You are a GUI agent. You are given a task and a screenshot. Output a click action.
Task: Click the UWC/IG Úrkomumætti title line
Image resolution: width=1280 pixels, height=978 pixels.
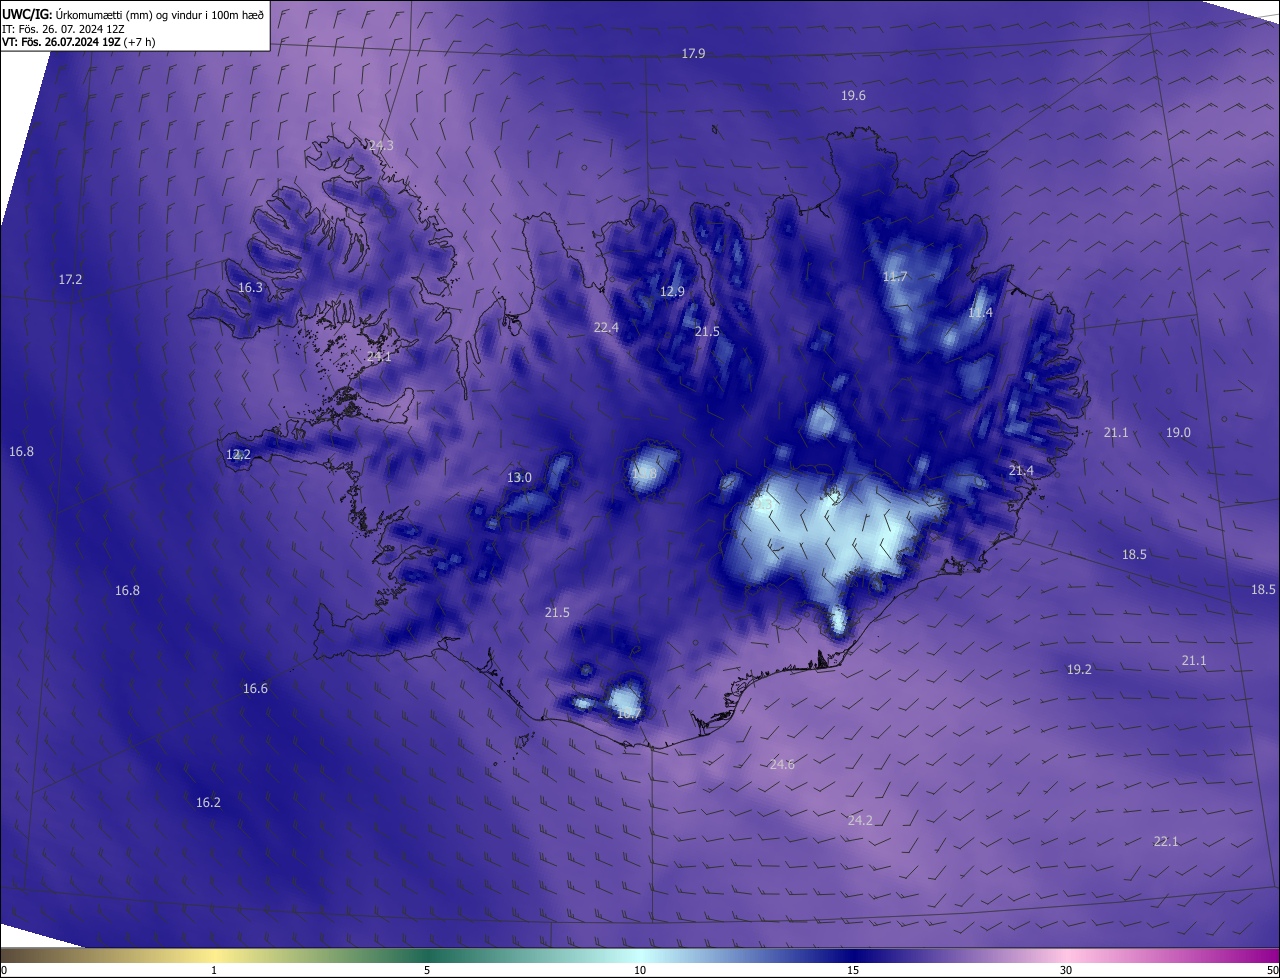click(134, 14)
